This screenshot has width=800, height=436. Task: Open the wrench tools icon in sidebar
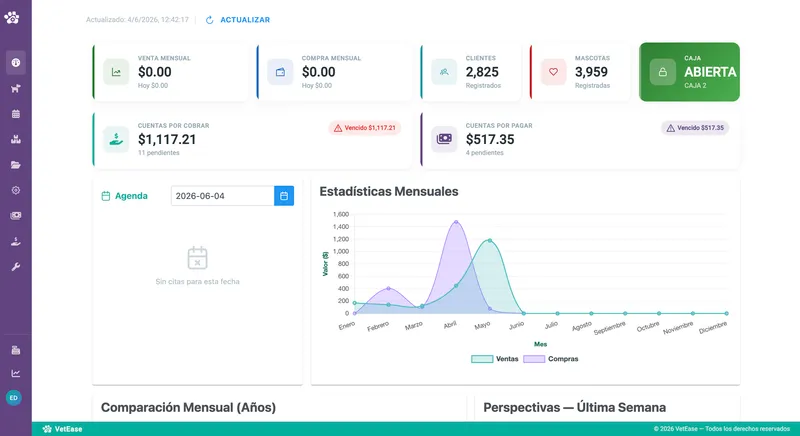pyautogui.click(x=16, y=267)
